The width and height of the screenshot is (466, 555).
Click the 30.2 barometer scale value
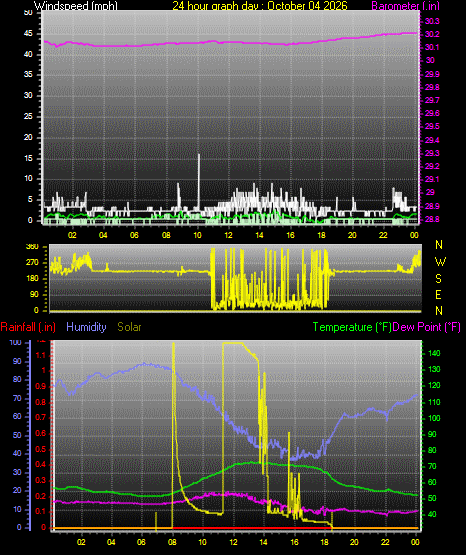pos(432,34)
